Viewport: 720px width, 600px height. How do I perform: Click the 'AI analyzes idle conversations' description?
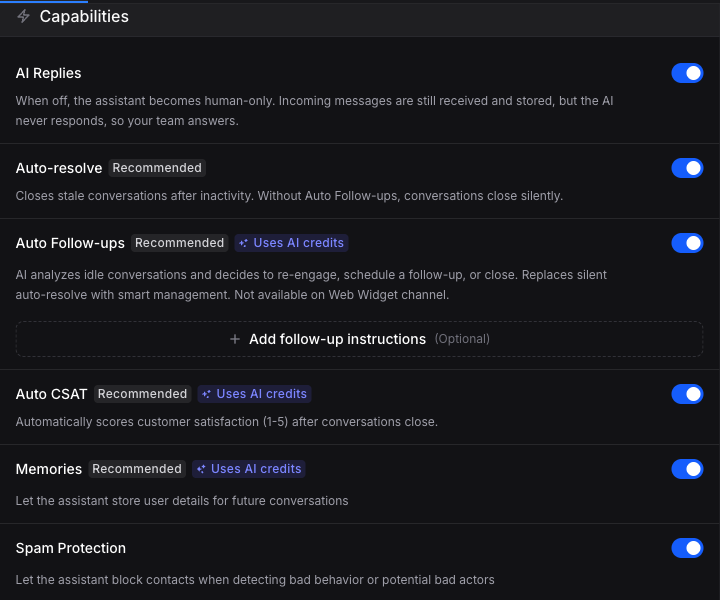[311, 285]
